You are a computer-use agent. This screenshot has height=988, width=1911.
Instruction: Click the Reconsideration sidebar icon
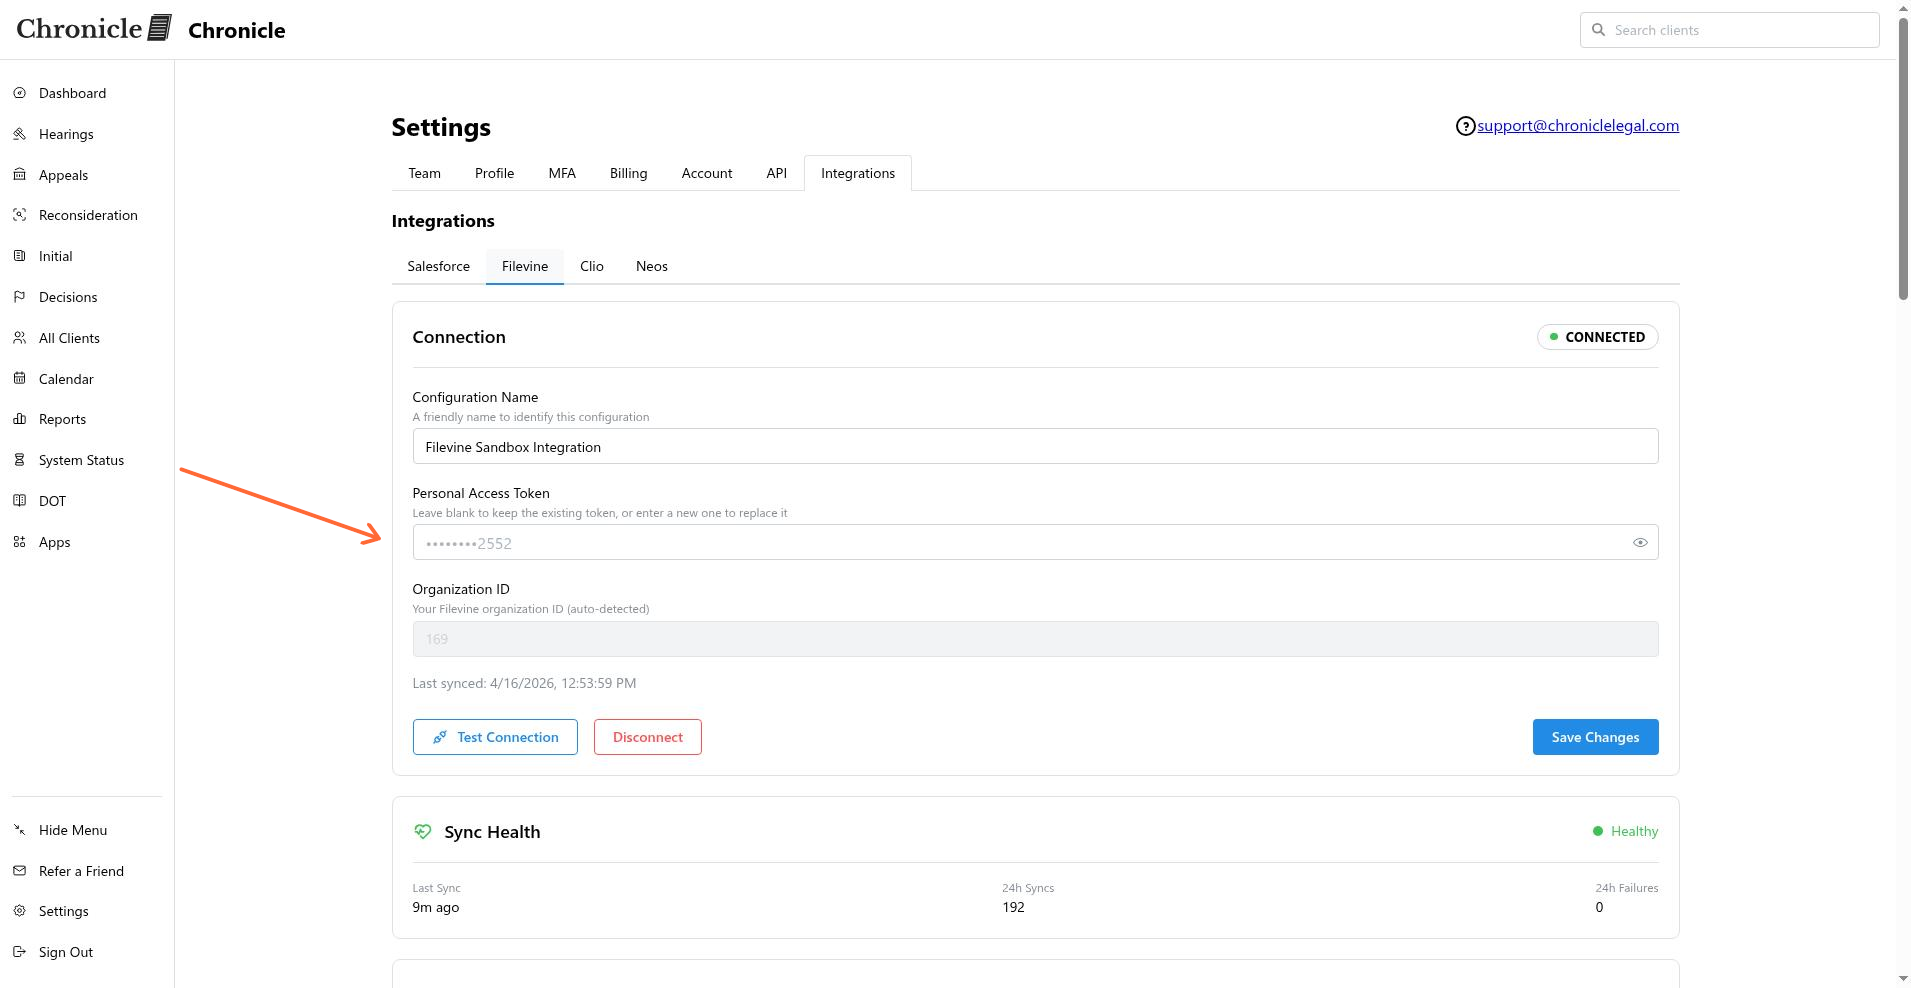(19, 215)
